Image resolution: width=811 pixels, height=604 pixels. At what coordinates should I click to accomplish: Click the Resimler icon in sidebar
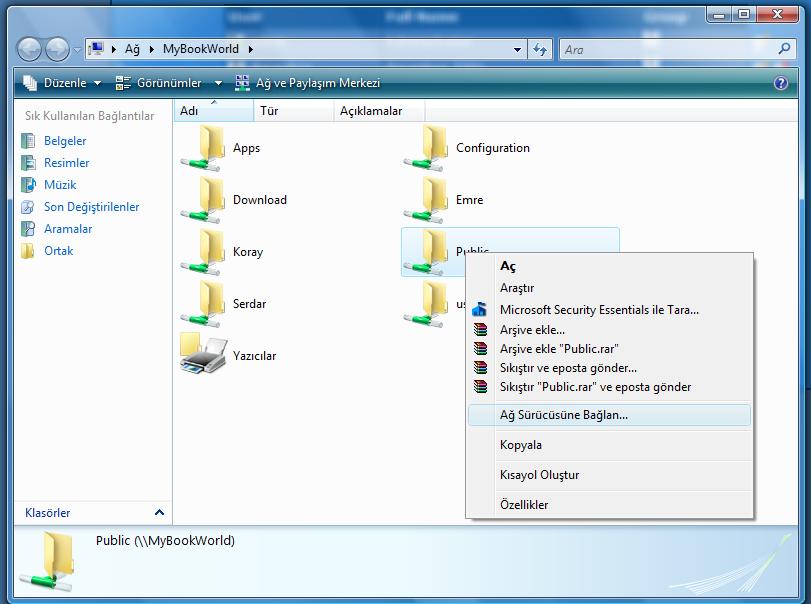[x=28, y=163]
